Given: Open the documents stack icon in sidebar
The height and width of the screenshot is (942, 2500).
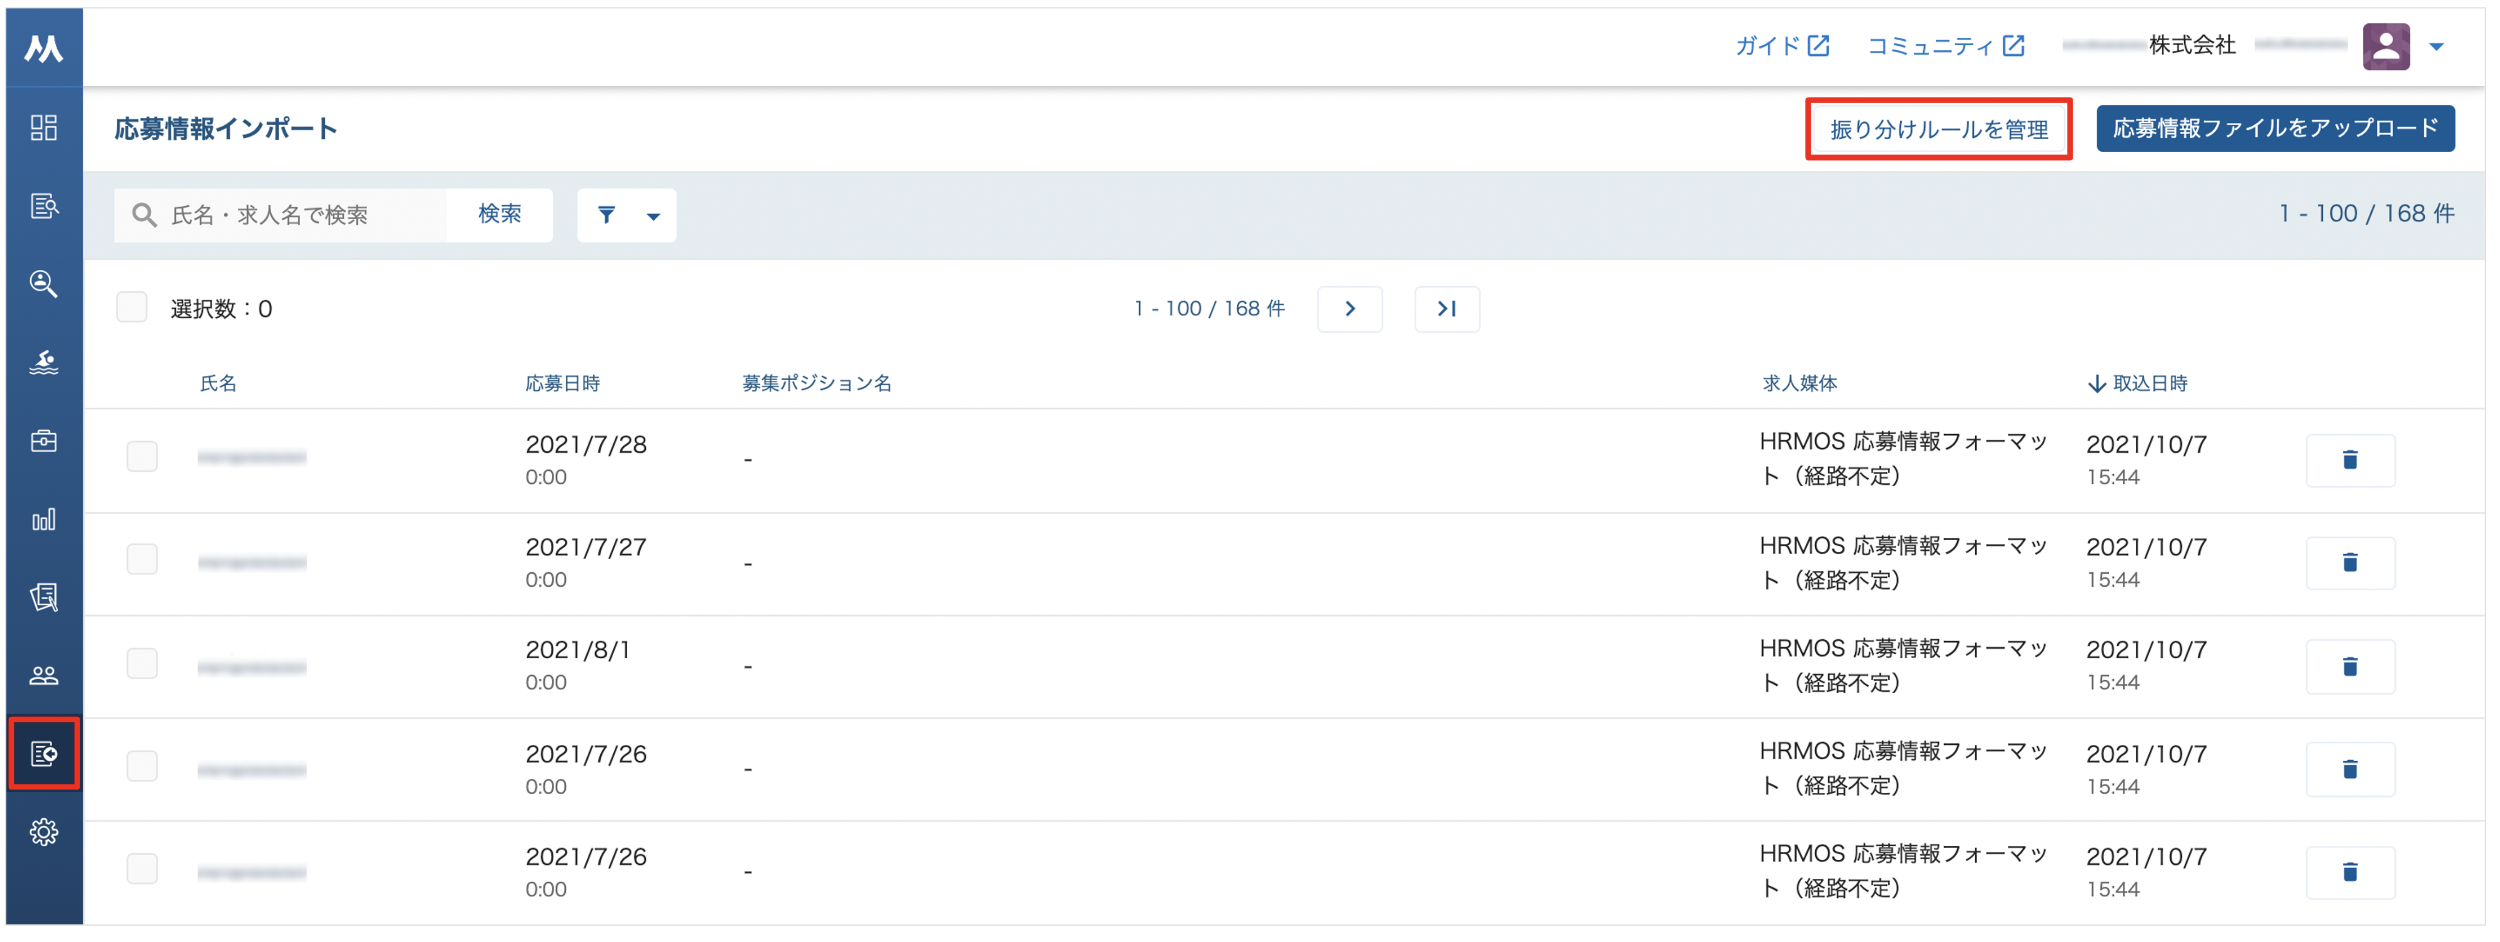Looking at the screenshot, I should 44,597.
